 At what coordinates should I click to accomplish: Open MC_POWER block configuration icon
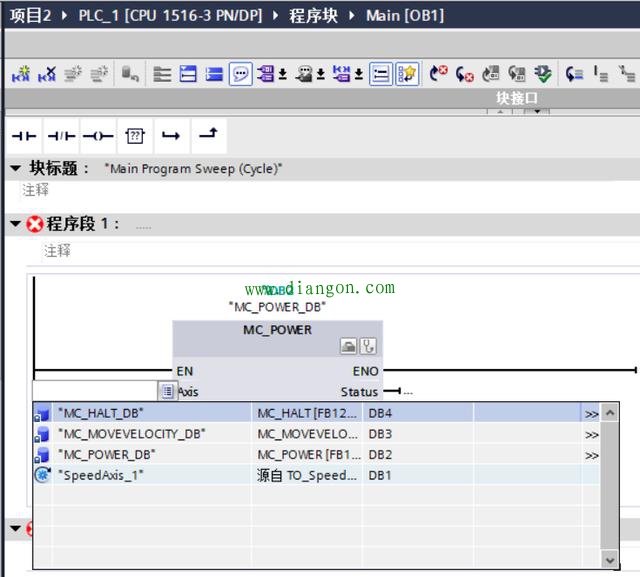pyautogui.click(x=348, y=346)
